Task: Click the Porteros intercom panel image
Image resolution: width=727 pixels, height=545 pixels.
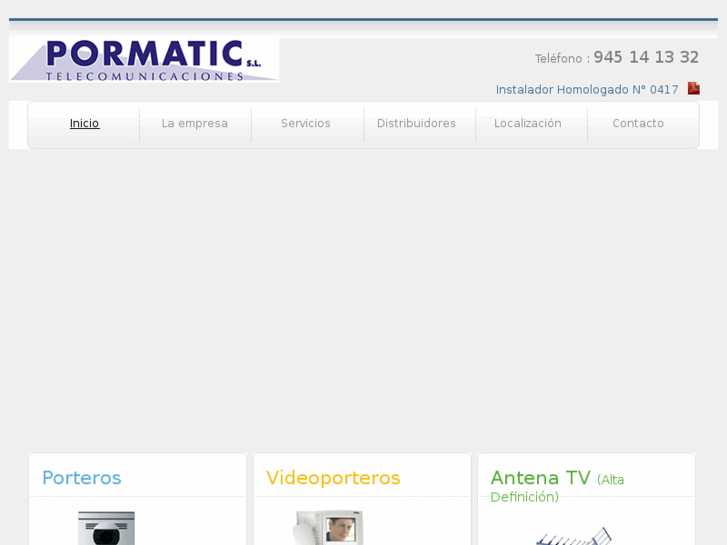Action: click(x=106, y=528)
